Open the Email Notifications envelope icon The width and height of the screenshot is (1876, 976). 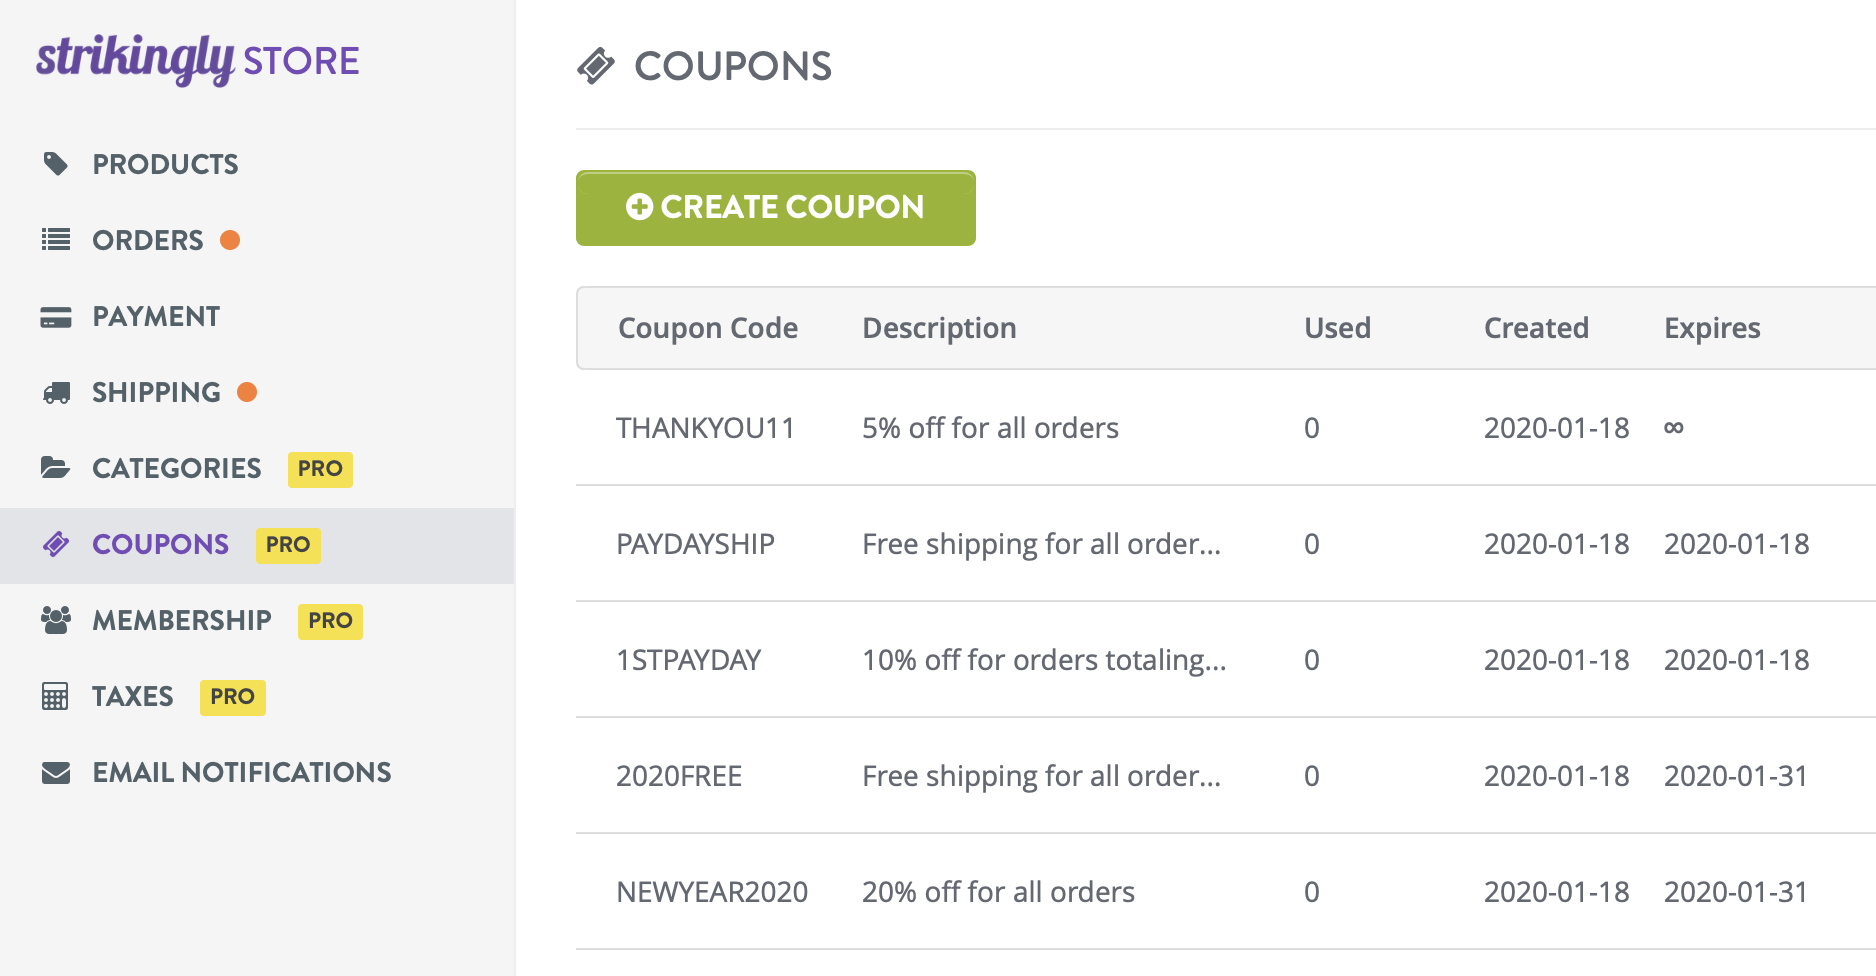(55, 771)
